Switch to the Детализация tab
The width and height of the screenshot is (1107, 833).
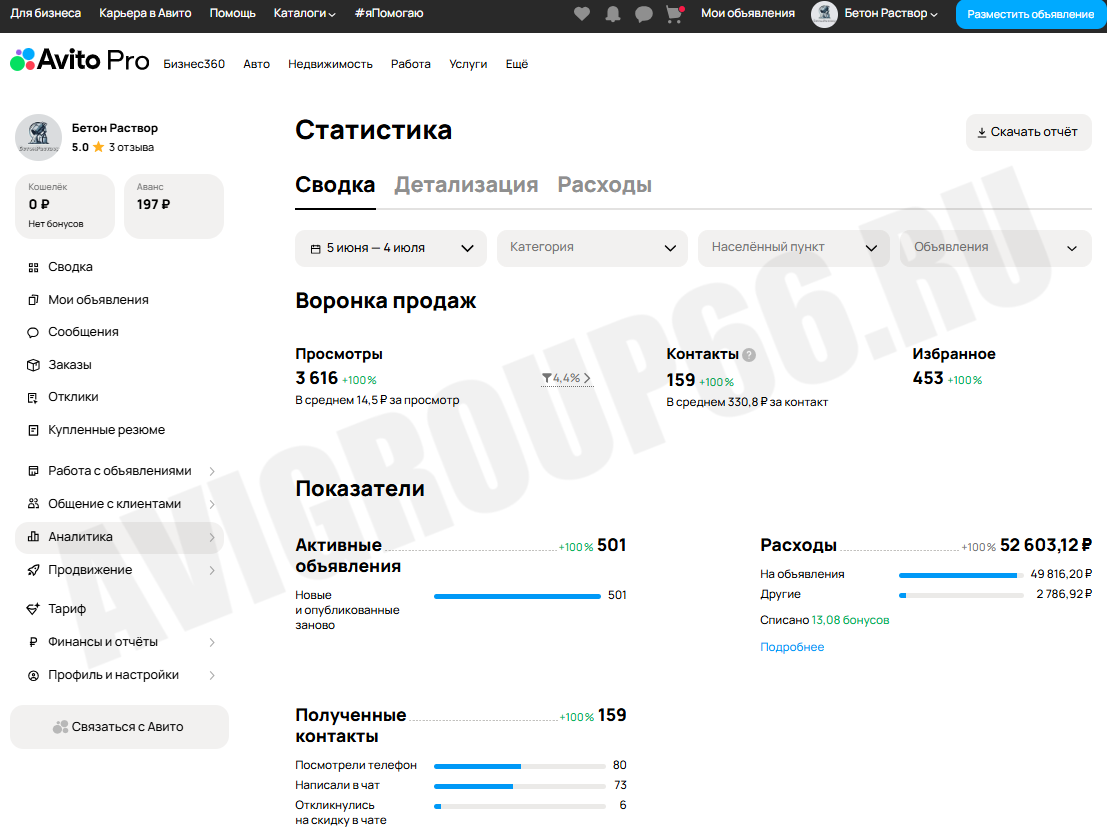pos(466,185)
